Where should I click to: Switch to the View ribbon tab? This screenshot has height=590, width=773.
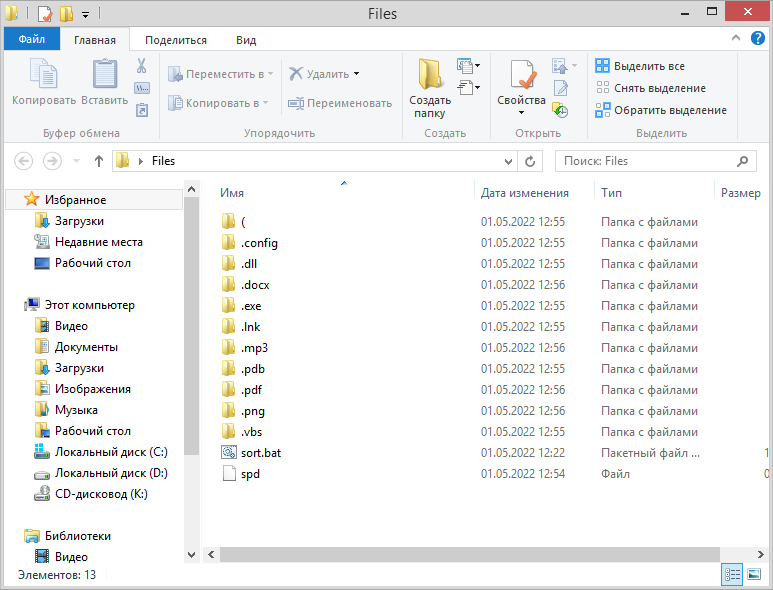pyautogui.click(x=246, y=40)
